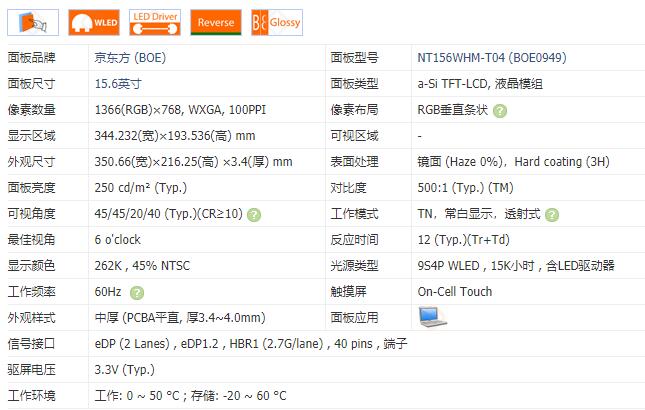Click the 工作环境 row label
Screen dimensions: 645x410
pyautogui.click(x=32, y=396)
